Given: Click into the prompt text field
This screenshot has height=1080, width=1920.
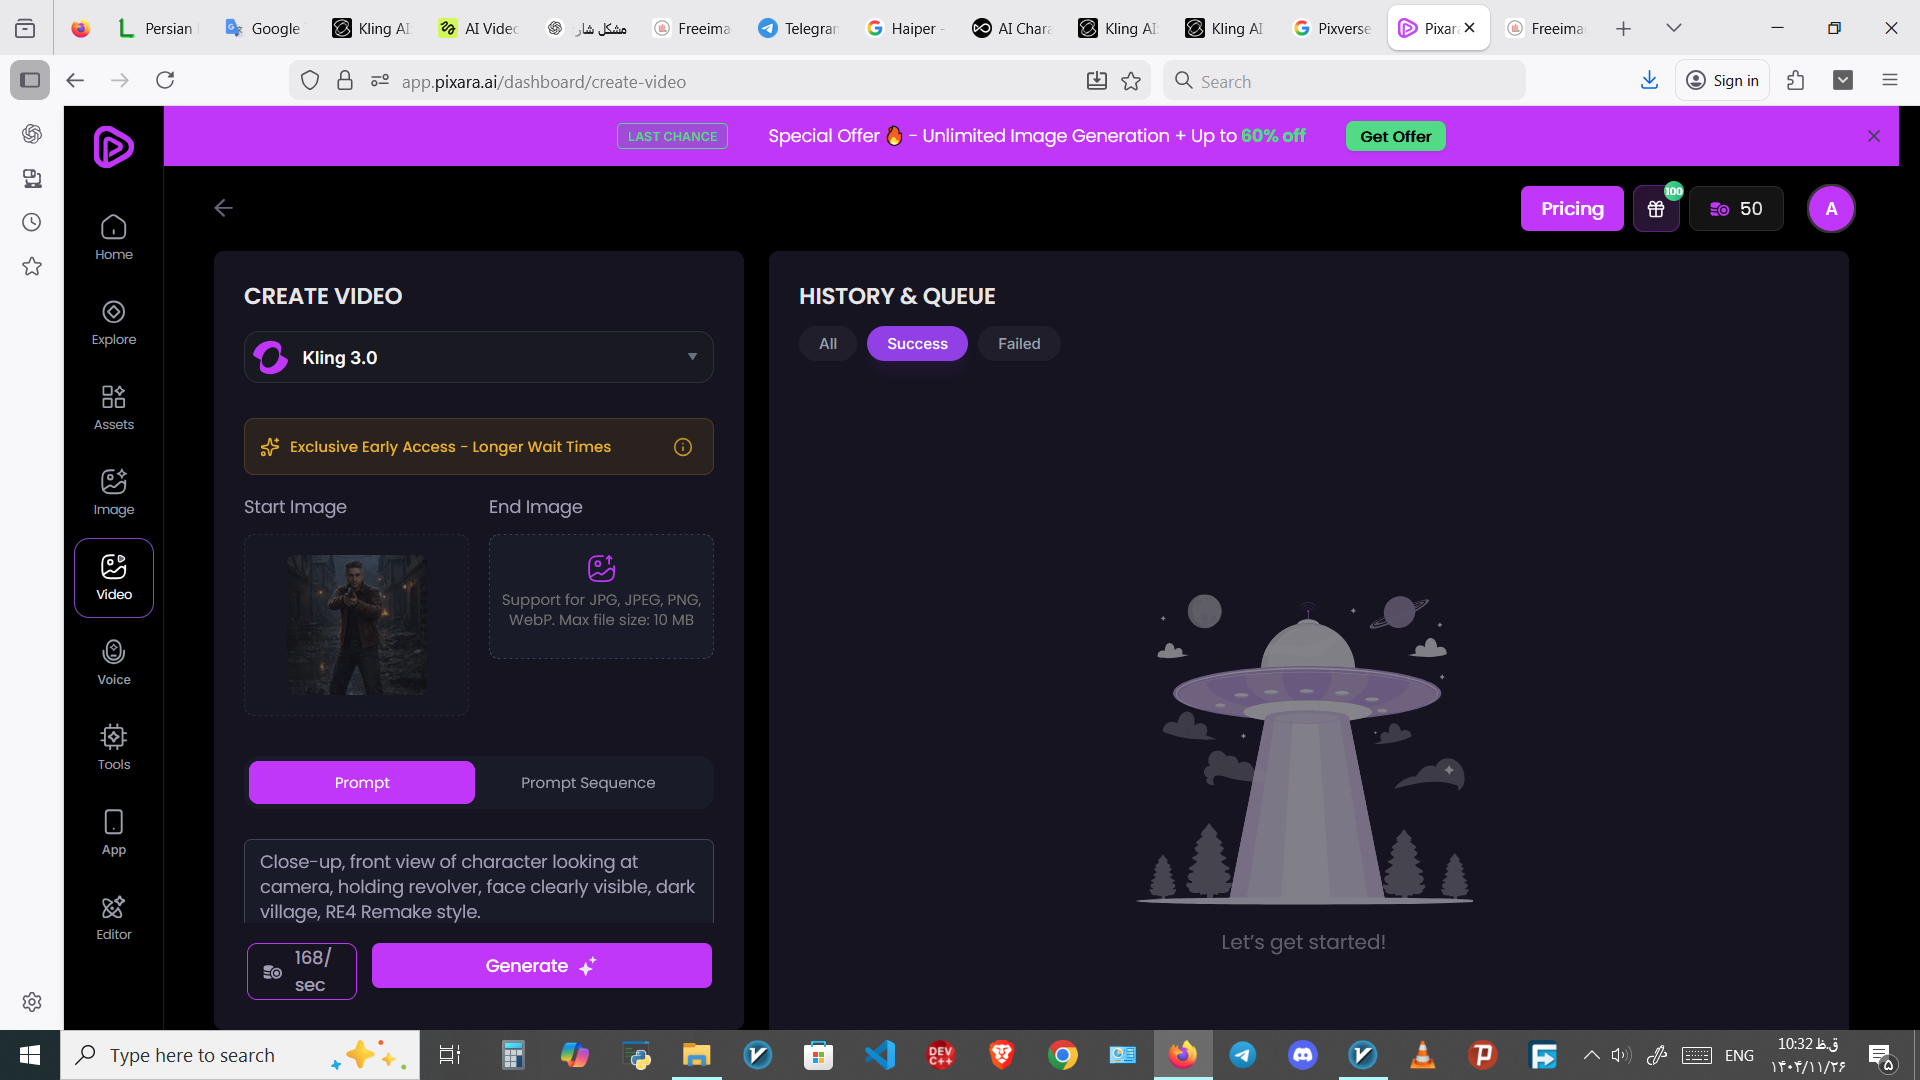Looking at the screenshot, I should [479, 882].
